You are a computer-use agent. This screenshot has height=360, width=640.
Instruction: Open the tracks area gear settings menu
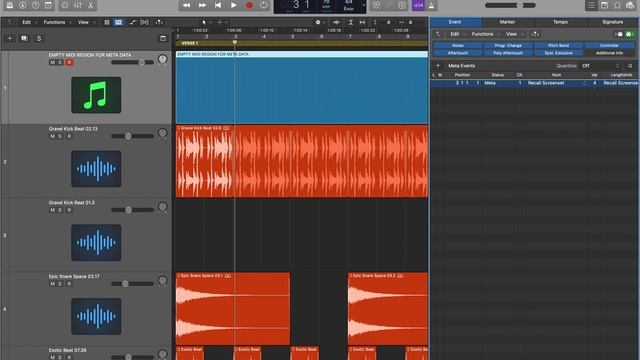318,22
